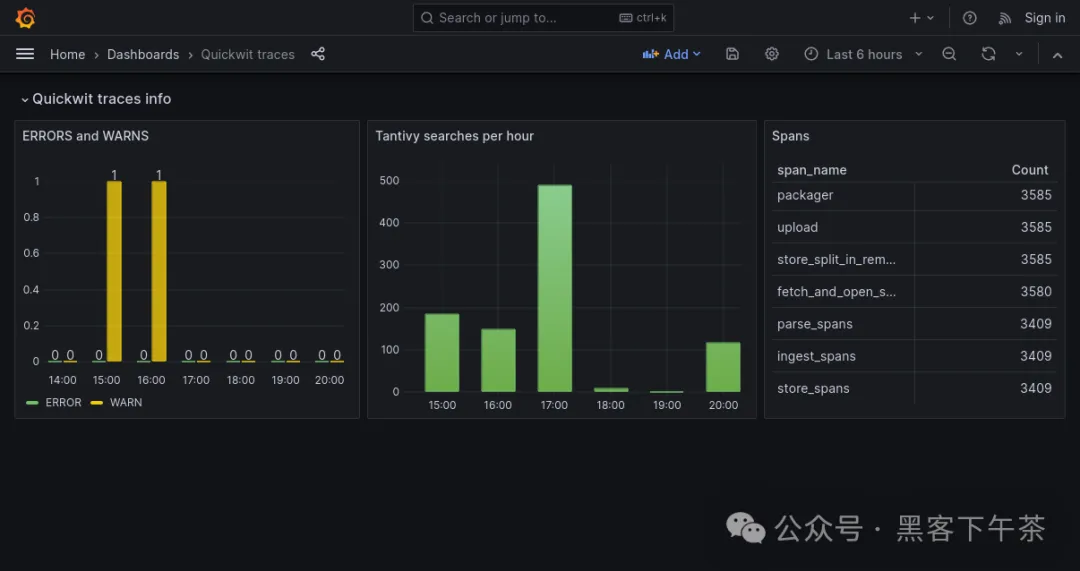Viewport: 1080px width, 571px height.
Task: Click the upload span row
Action: (x=914, y=227)
